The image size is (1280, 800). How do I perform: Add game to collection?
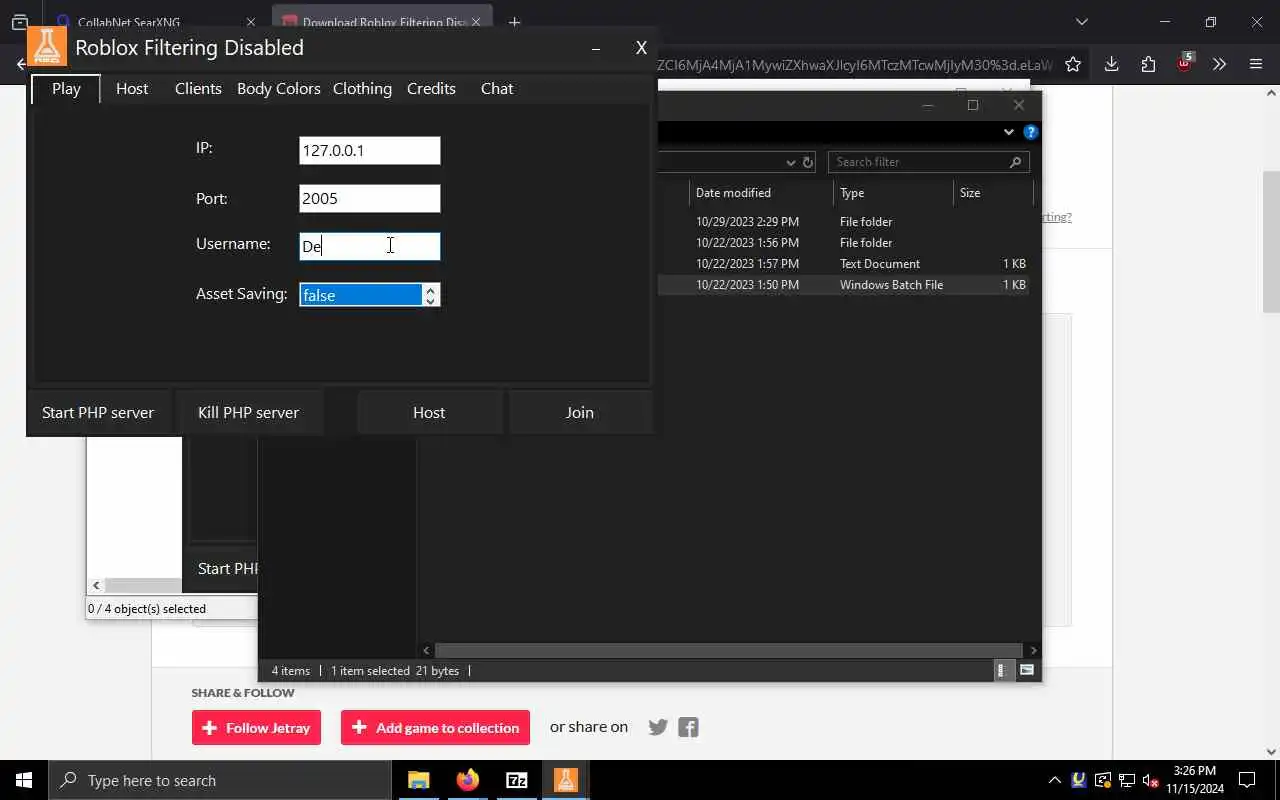point(435,728)
